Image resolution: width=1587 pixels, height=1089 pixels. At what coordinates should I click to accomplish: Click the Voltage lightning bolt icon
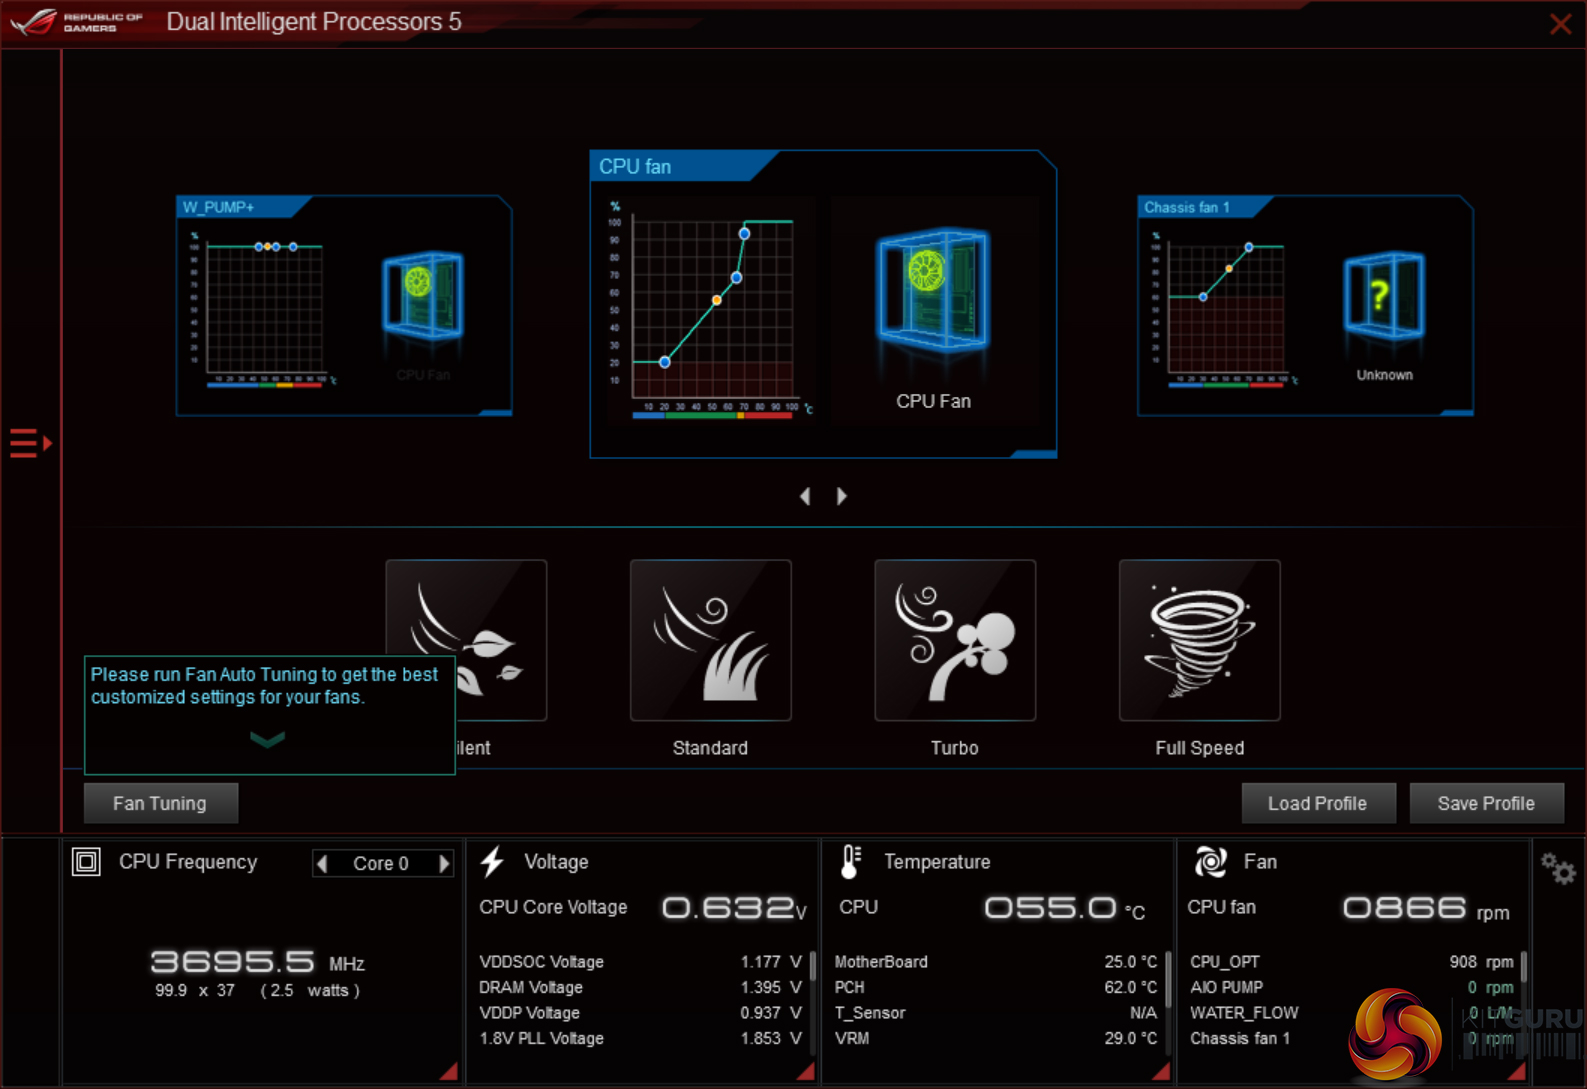click(x=492, y=862)
